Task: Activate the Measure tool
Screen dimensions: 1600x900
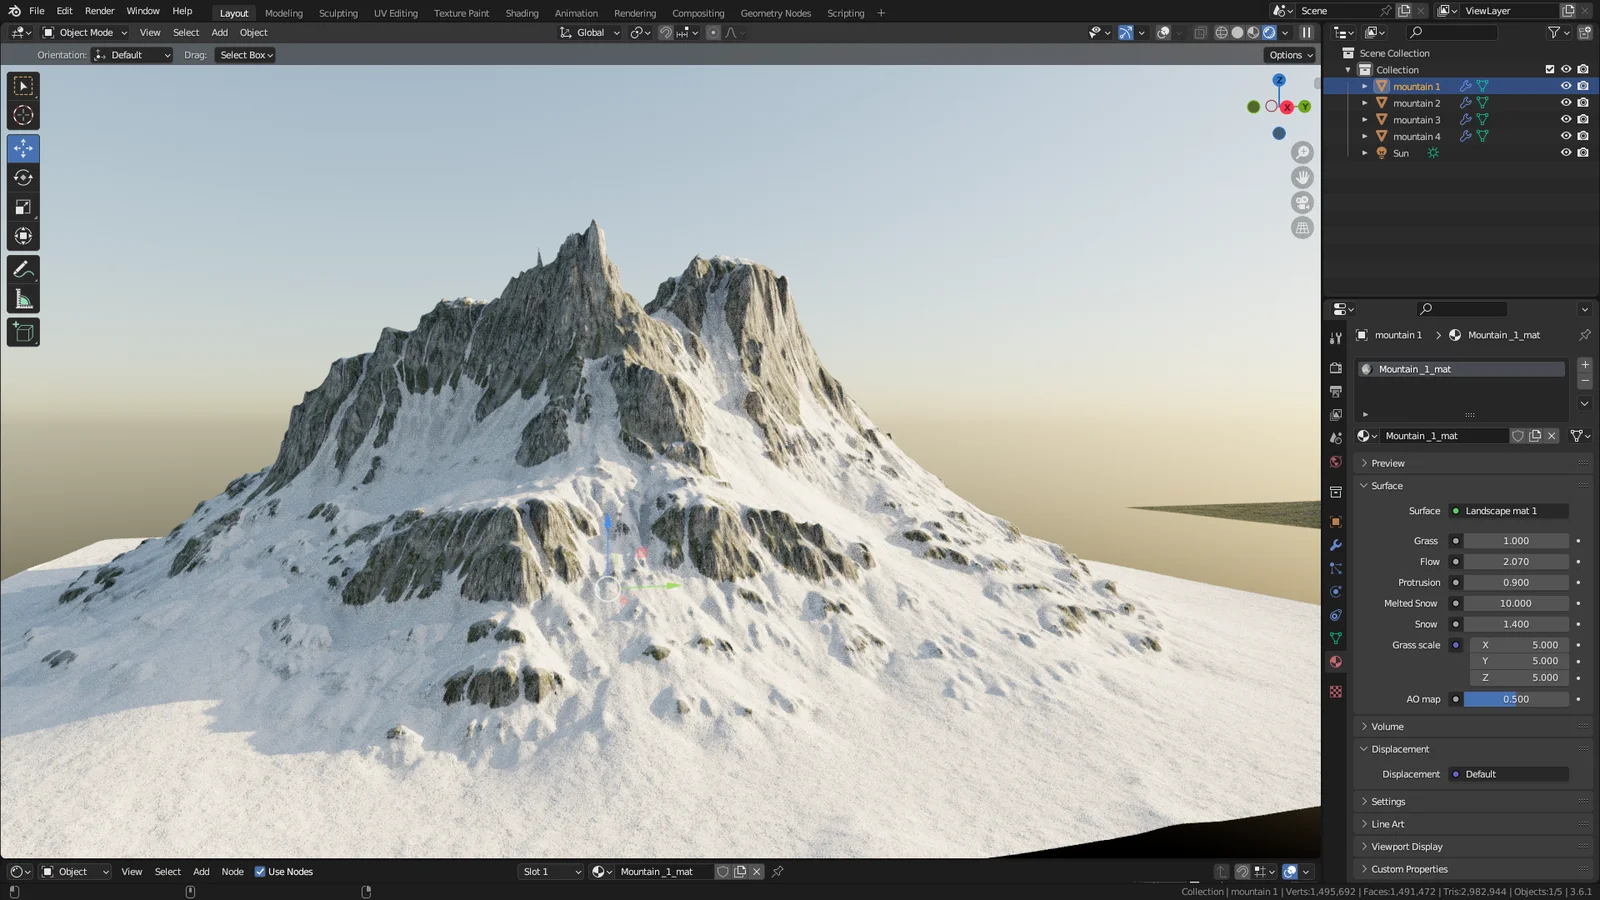Action: tap(23, 297)
